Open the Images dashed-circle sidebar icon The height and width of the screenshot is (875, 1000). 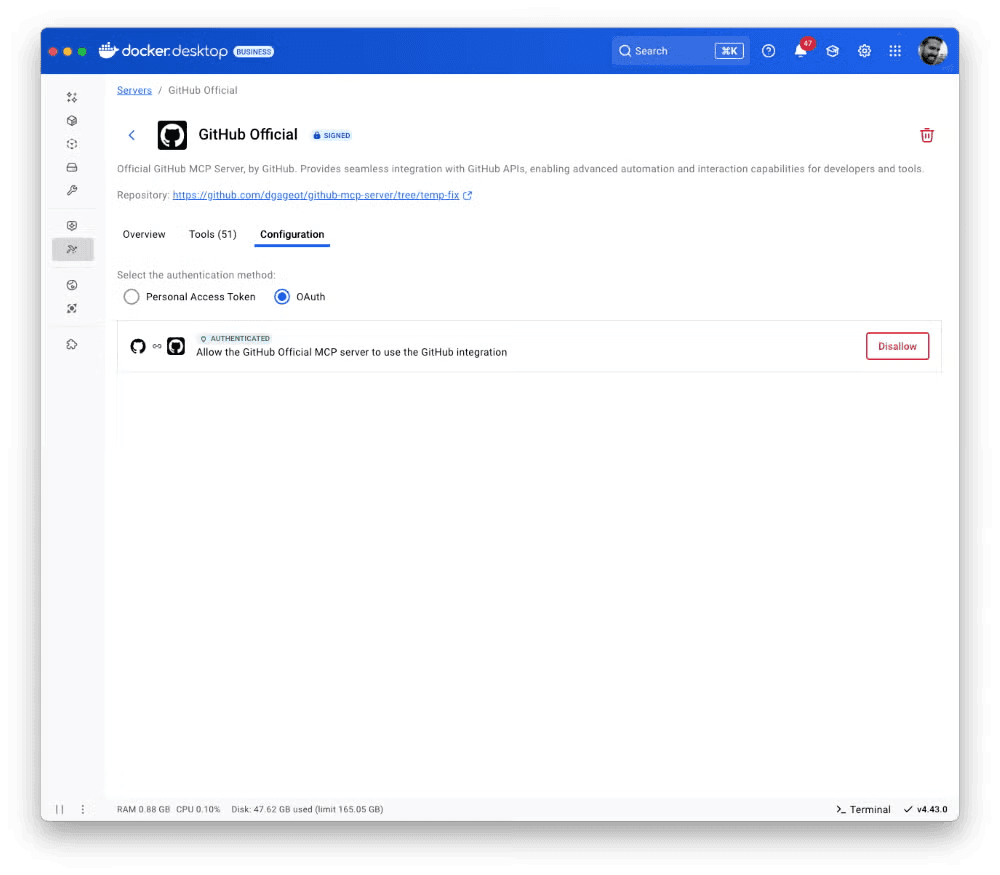point(72,144)
